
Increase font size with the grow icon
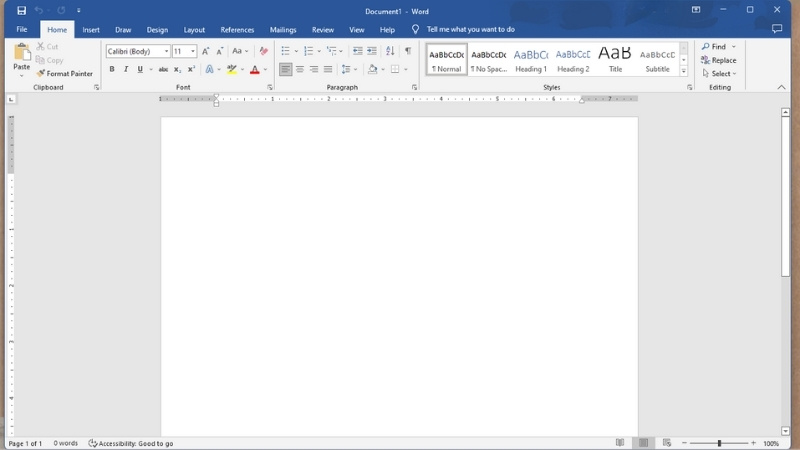(206, 51)
